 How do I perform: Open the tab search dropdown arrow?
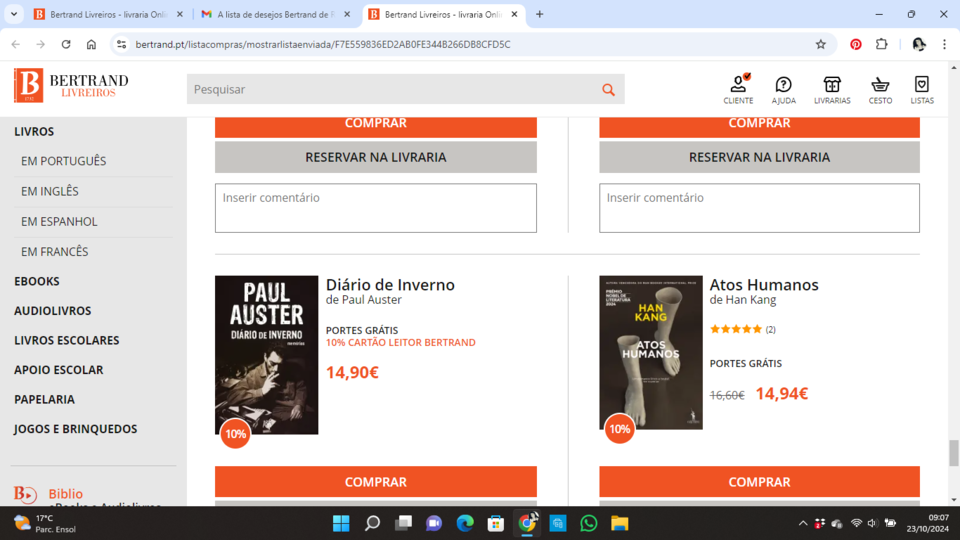point(14,14)
